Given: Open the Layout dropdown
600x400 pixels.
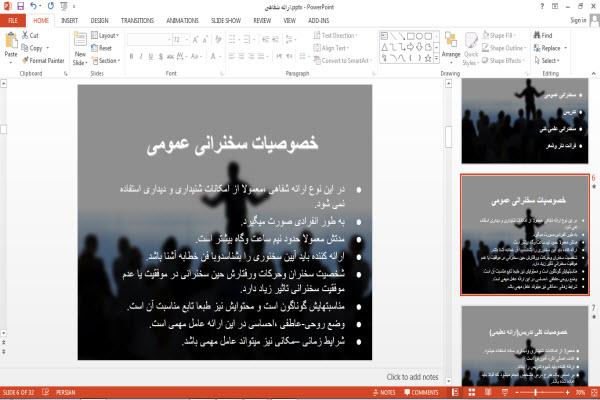Looking at the screenshot, I should (x=105, y=35).
